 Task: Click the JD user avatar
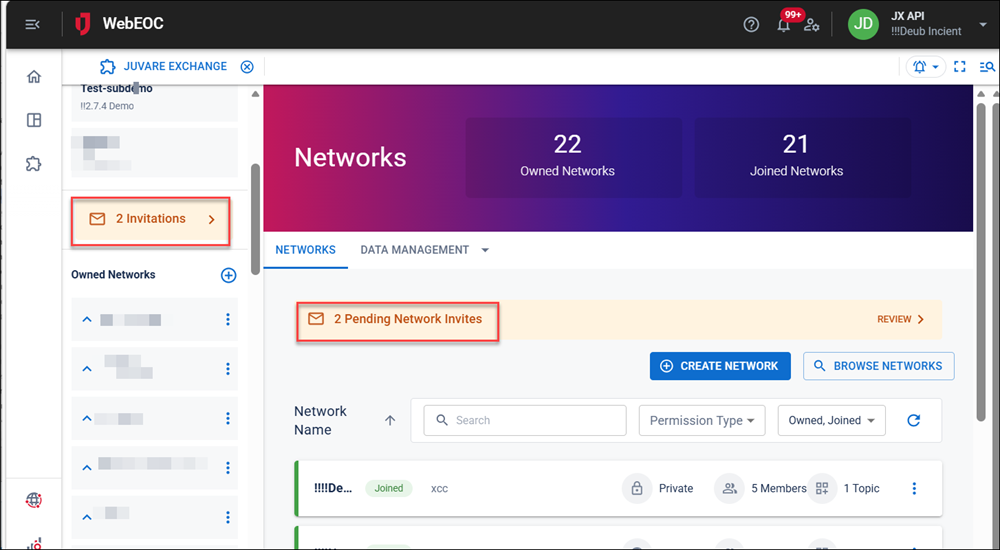863,24
